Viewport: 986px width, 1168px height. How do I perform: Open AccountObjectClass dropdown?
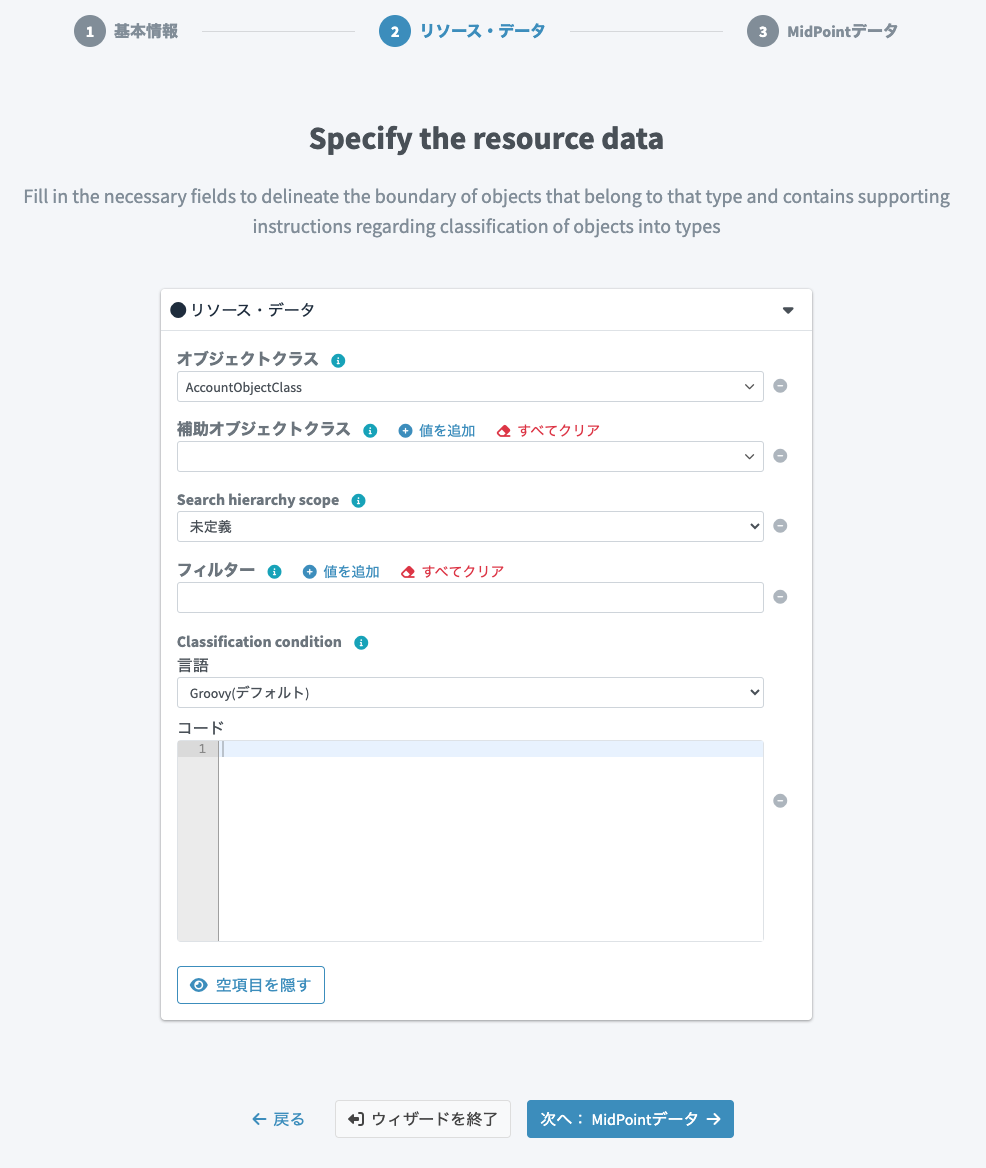coord(470,387)
